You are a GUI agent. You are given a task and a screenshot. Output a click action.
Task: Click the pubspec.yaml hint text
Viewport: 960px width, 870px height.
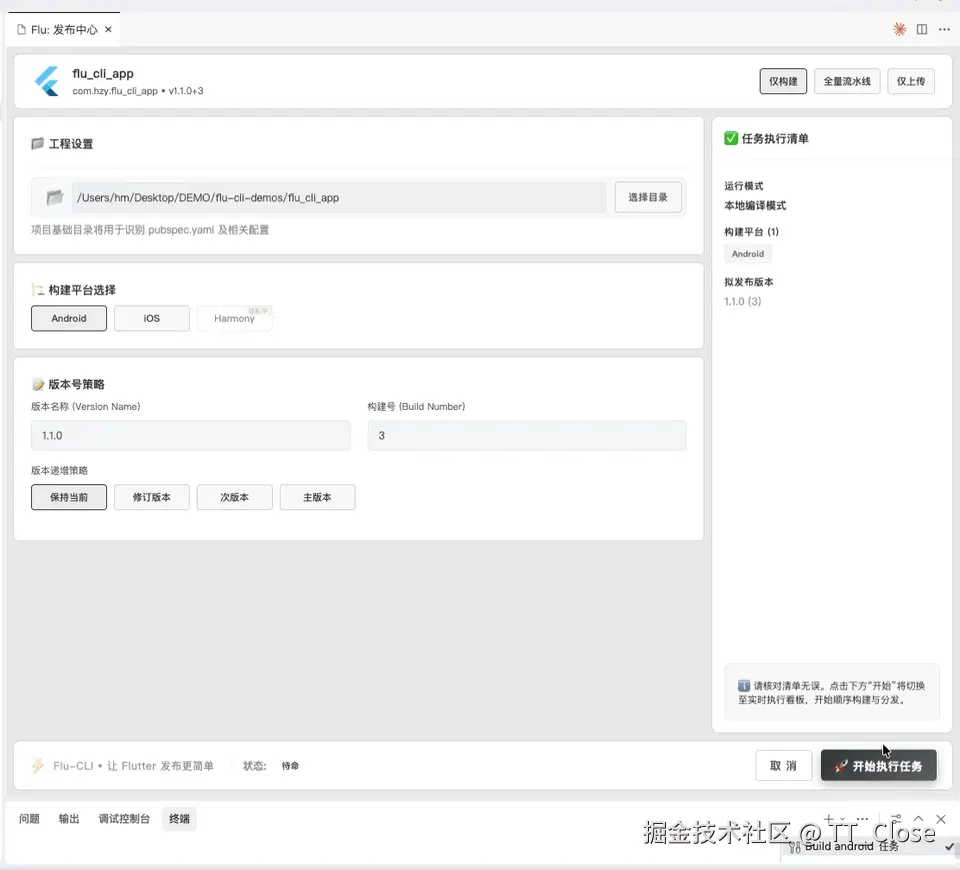(x=150, y=230)
